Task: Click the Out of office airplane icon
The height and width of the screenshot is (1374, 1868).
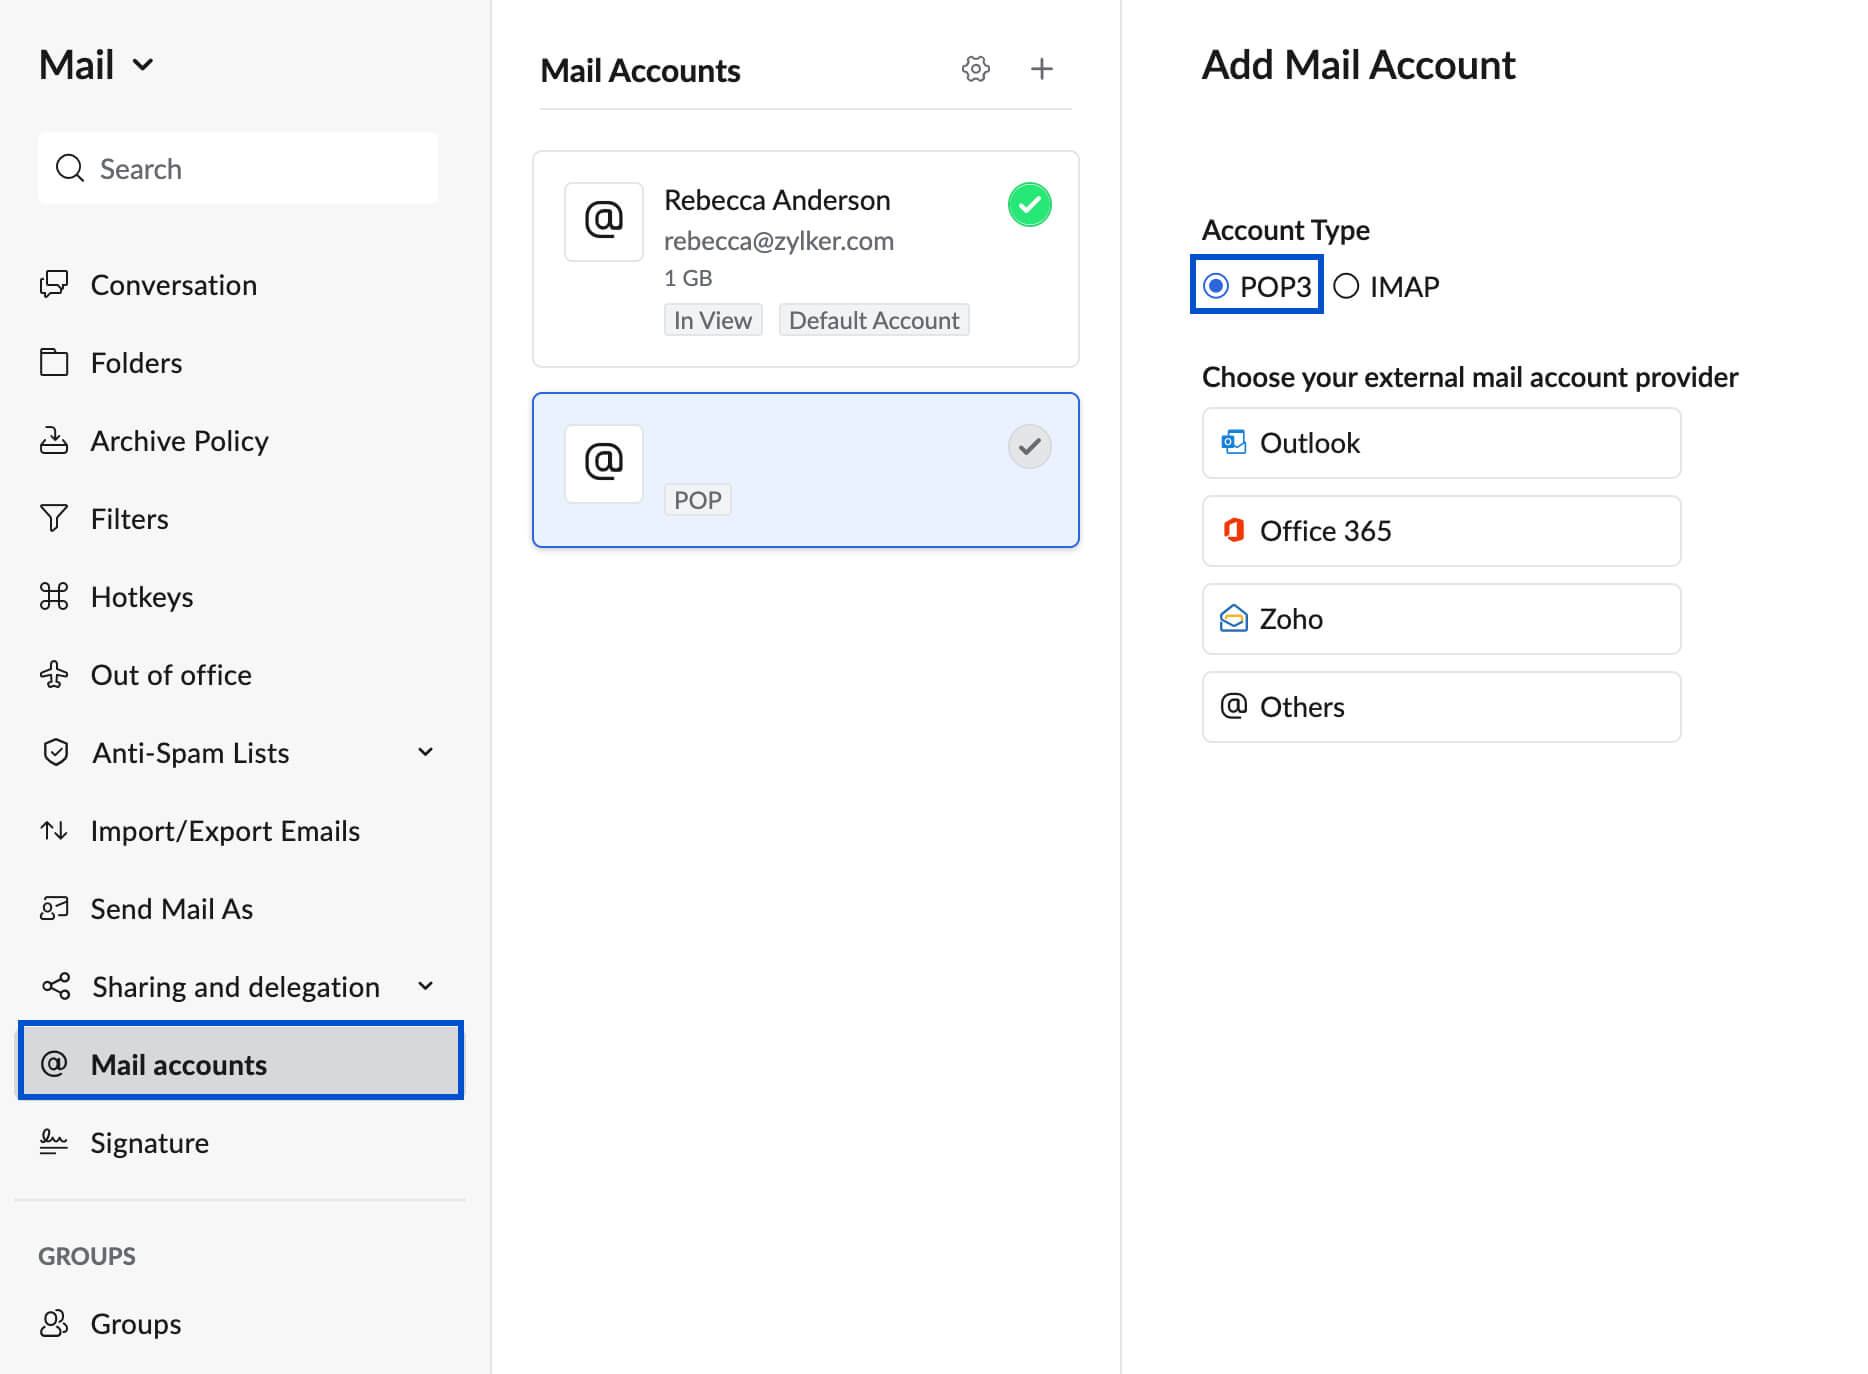Action: click(57, 674)
